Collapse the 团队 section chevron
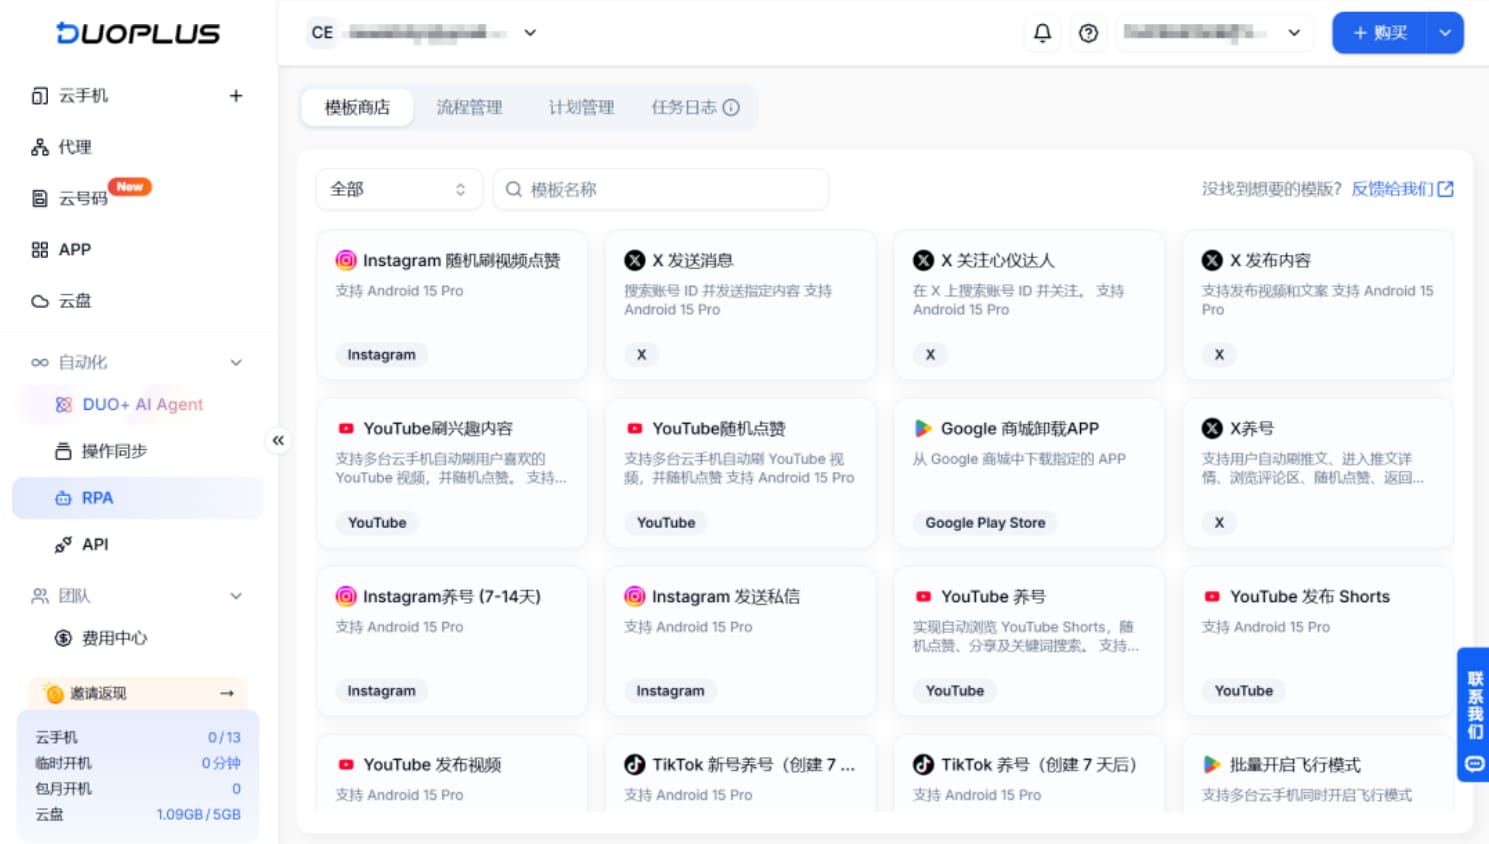Viewport: 1489px width, 844px height. (x=236, y=596)
